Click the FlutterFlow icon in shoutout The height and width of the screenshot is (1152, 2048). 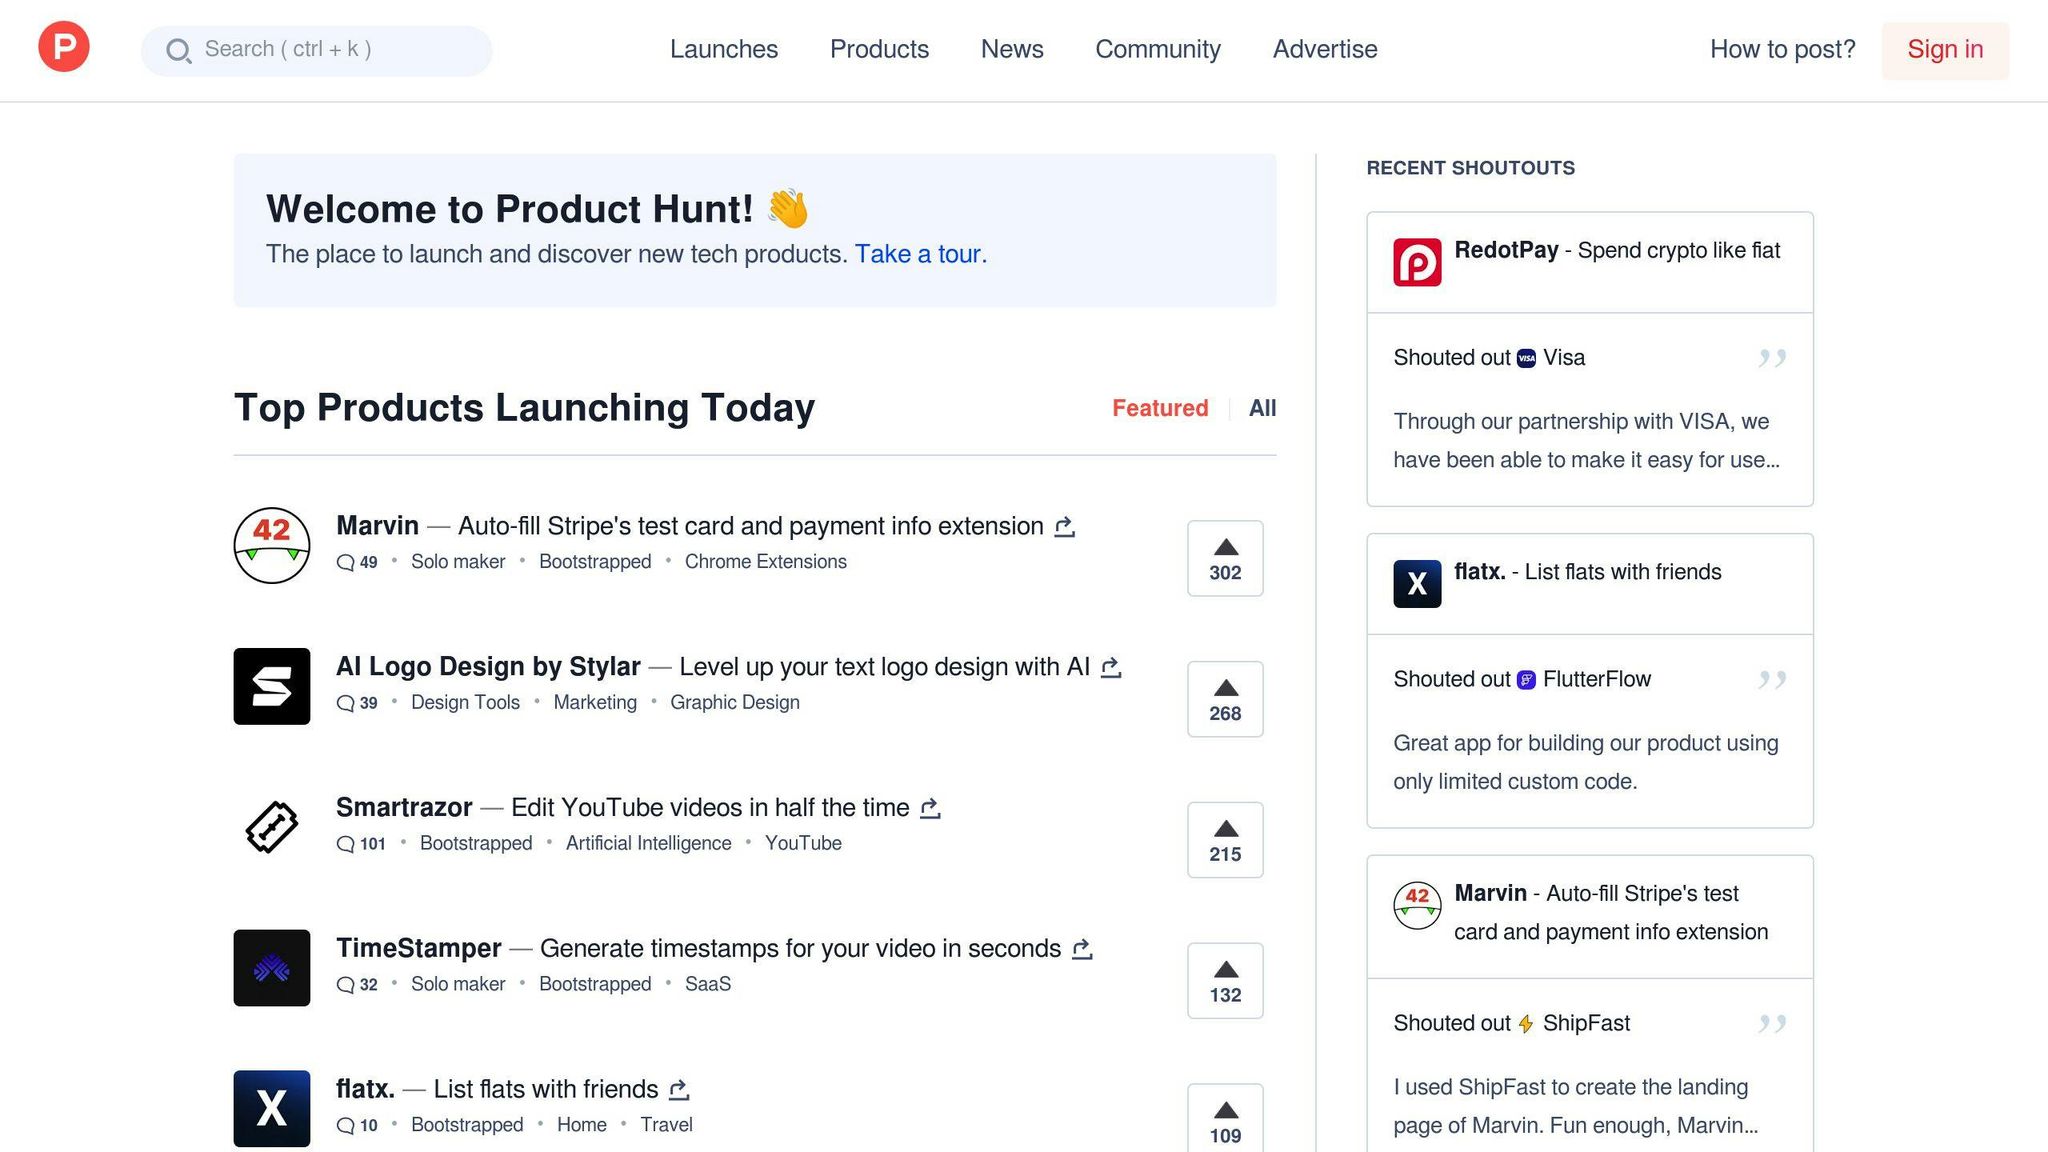click(1526, 680)
